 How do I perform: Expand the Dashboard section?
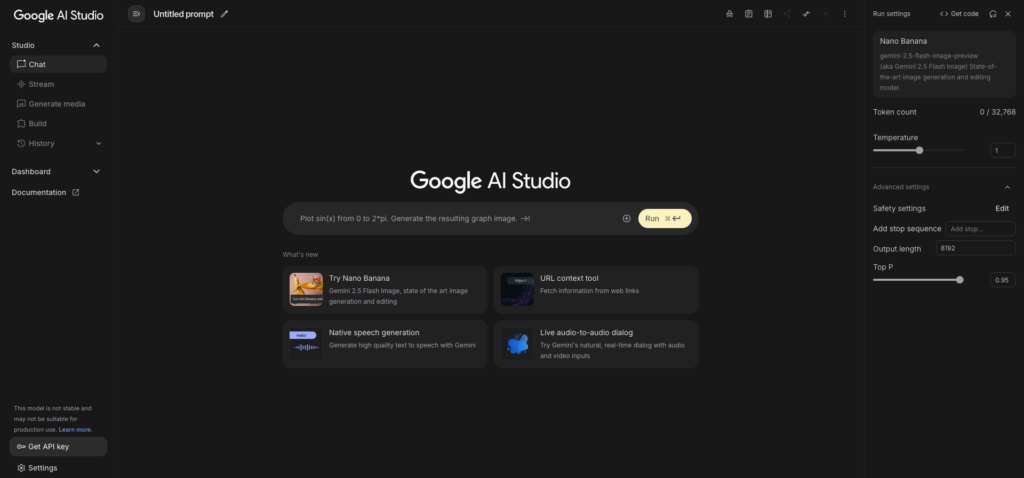coord(97,171)
